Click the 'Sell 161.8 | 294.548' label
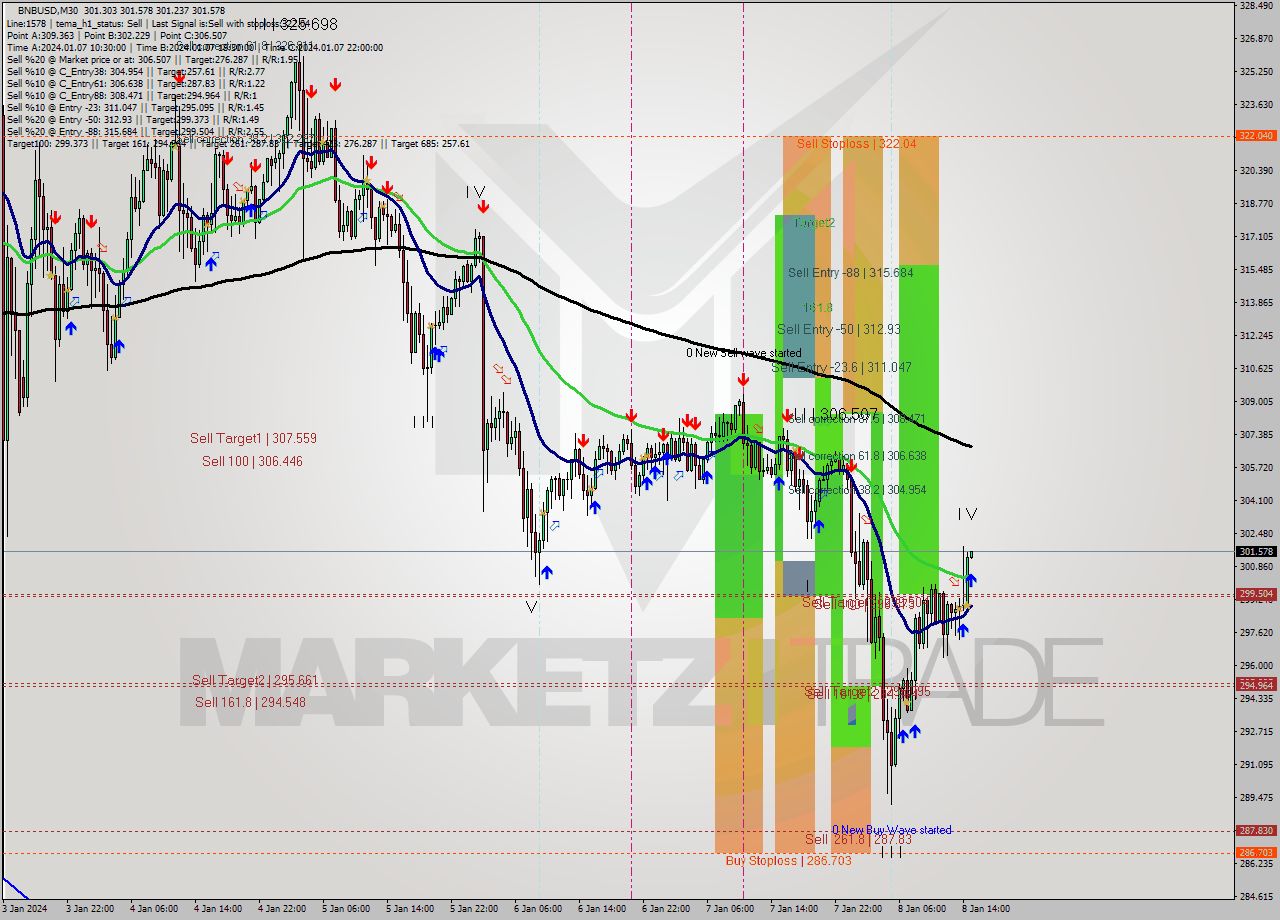 250,702
